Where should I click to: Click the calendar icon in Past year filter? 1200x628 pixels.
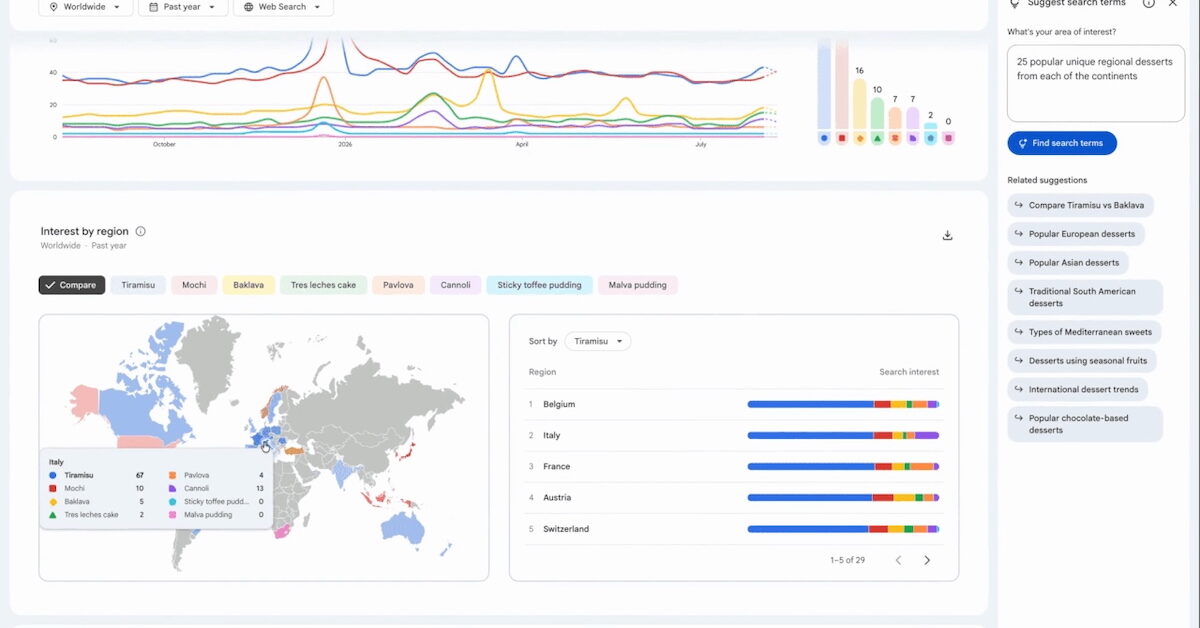(x=152, y=6)
